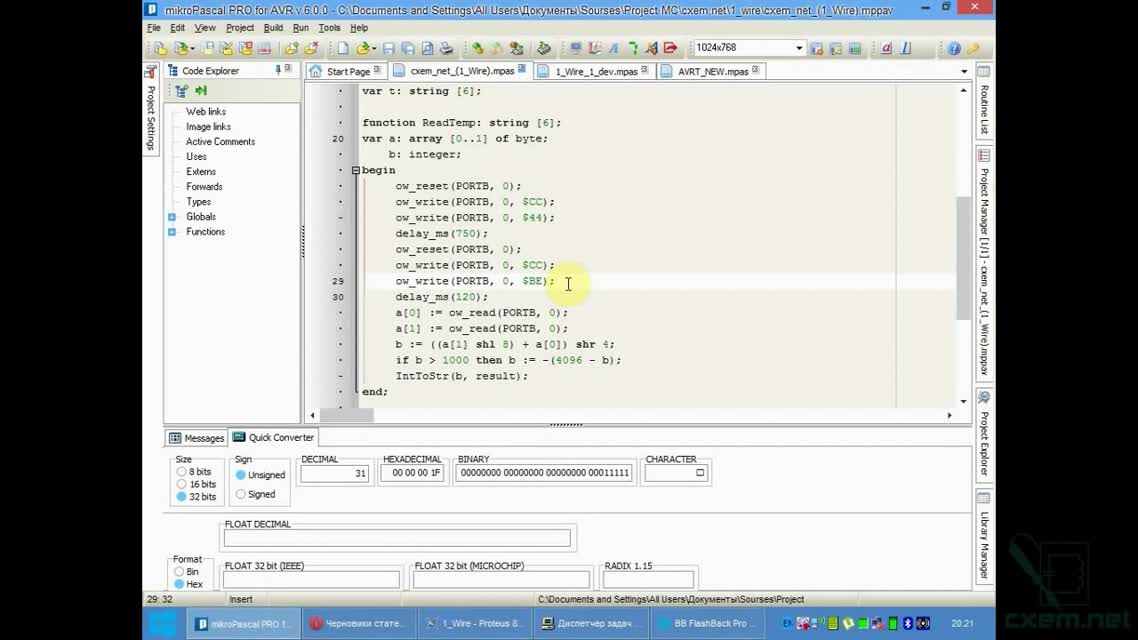Screen dimensions: 1138x640
Task: Open the Project Settings side panel
Action: (150, 109)
